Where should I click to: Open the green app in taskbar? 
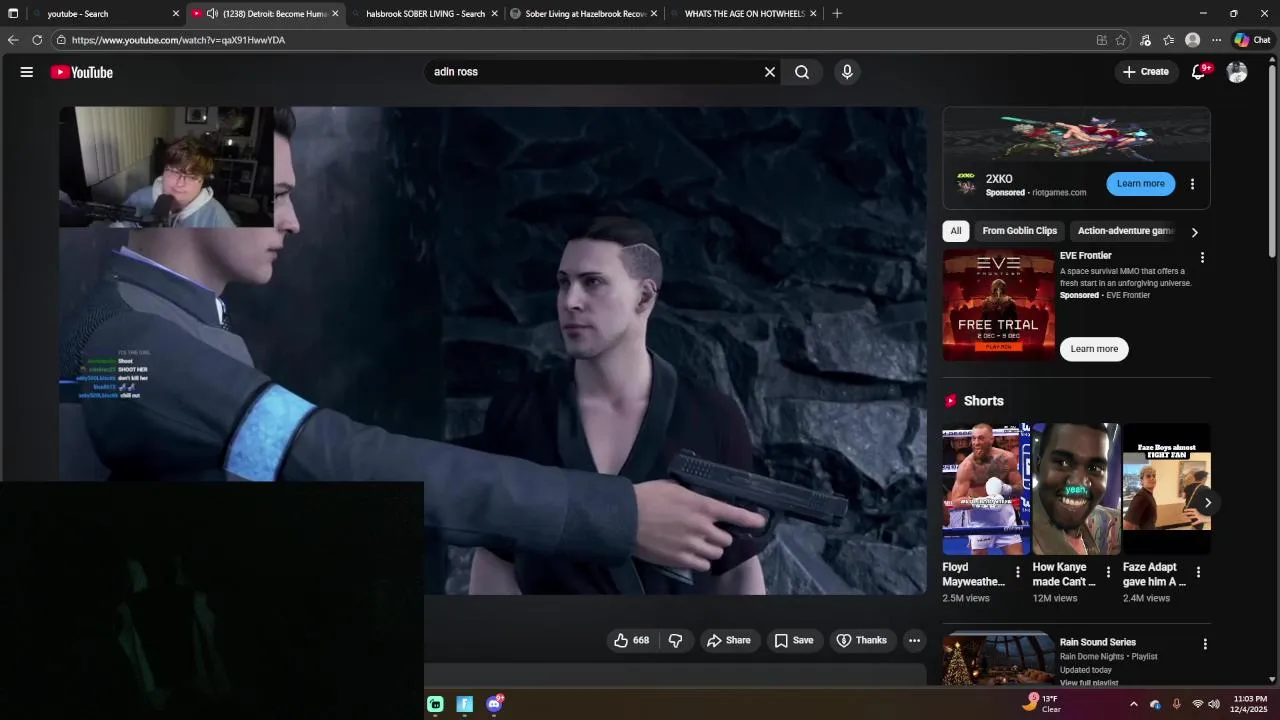pyautogui.click(x=435, y=704)
